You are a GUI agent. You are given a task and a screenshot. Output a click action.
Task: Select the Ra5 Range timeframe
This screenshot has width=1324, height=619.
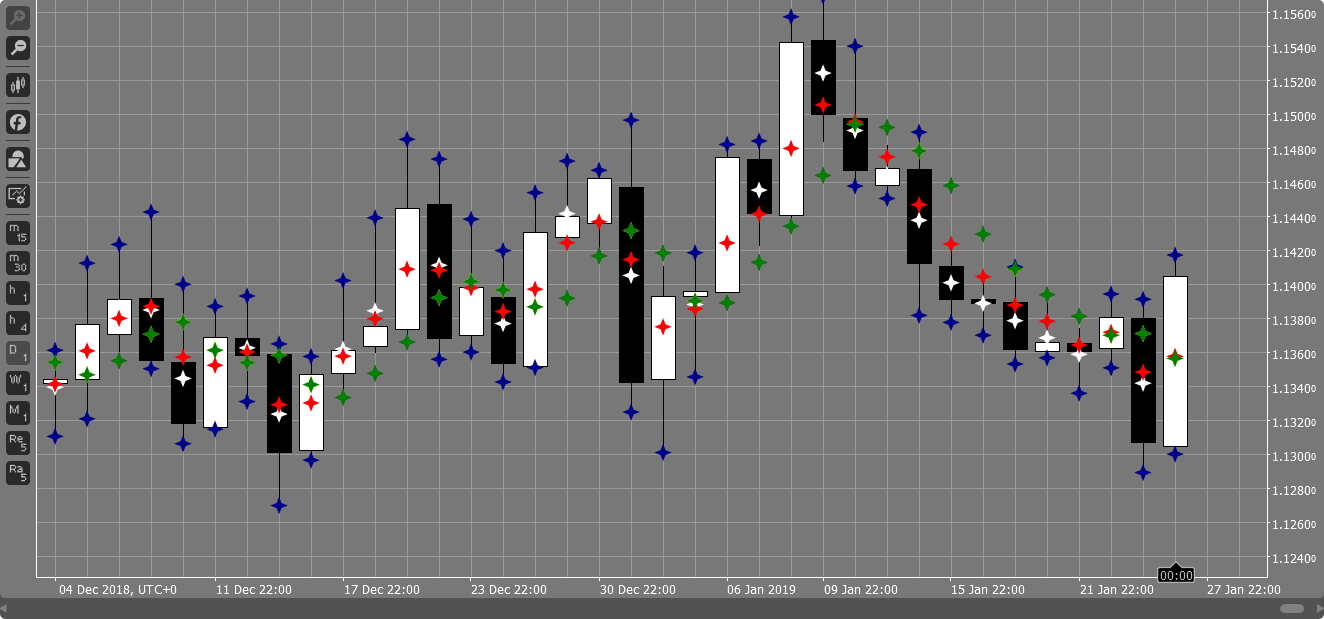click(18, 473)
